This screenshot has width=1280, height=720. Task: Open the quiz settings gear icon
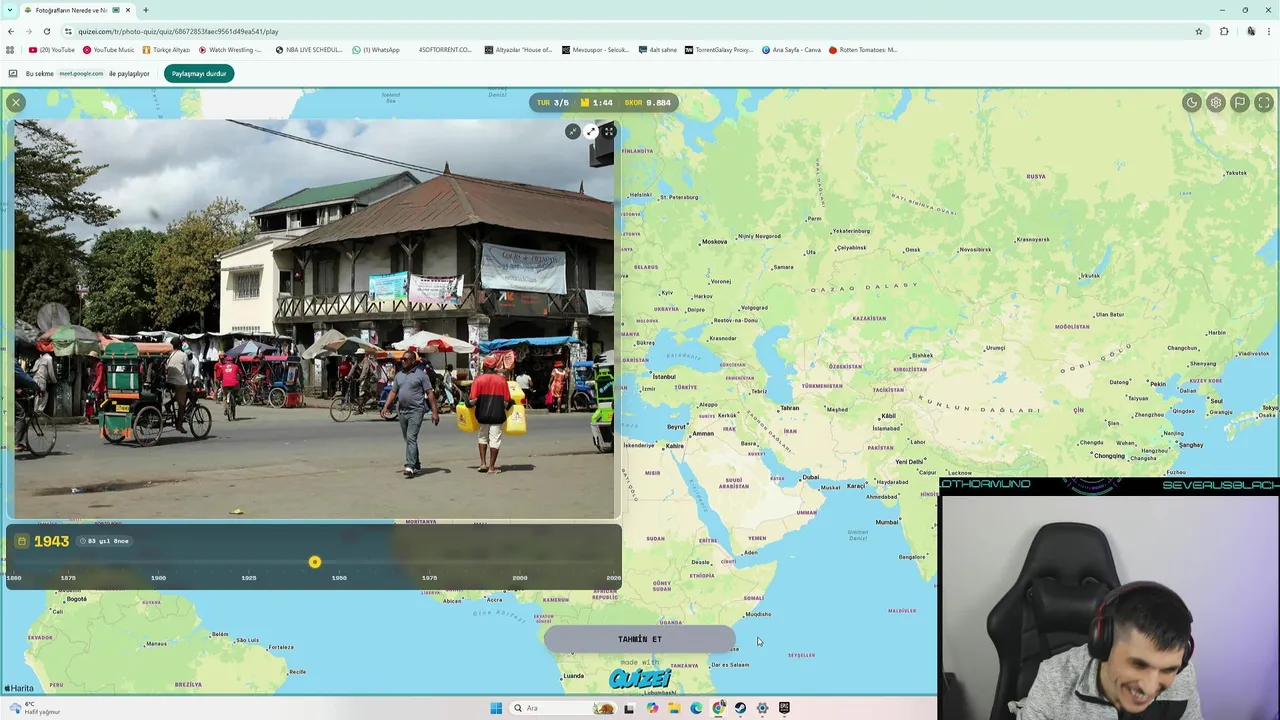click(x=1215, y=102)
